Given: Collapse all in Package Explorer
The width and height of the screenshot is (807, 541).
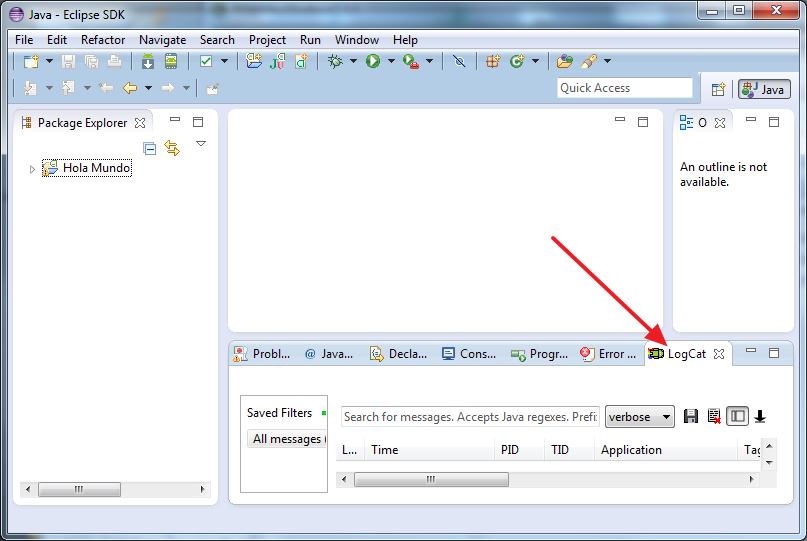Looking at the screenshot, I should pyautogui.click(x=150, y=148).
